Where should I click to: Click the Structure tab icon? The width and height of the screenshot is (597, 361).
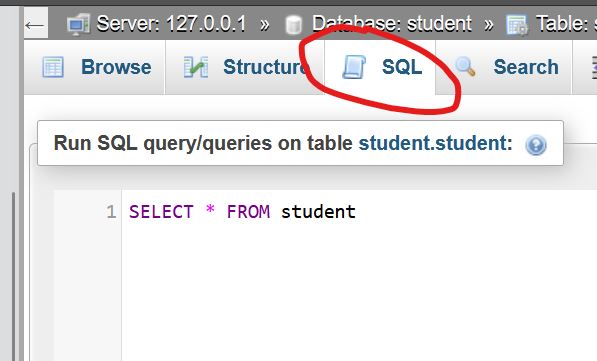196,67
